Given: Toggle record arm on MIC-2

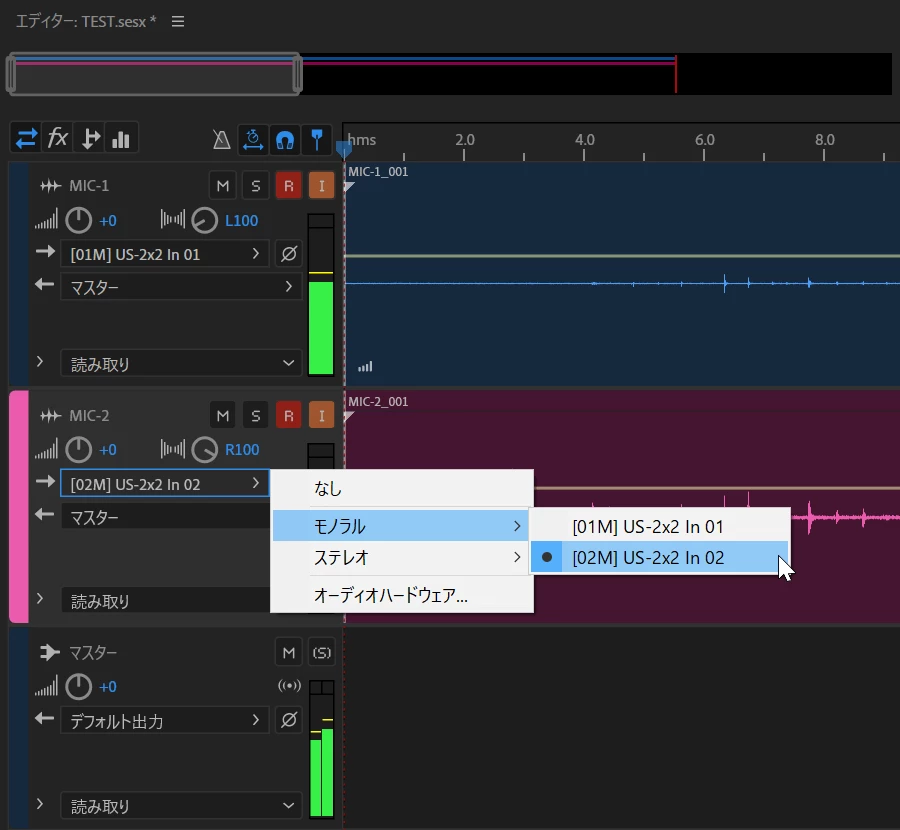Looking at the screenshot, I should tap(289, 415).
